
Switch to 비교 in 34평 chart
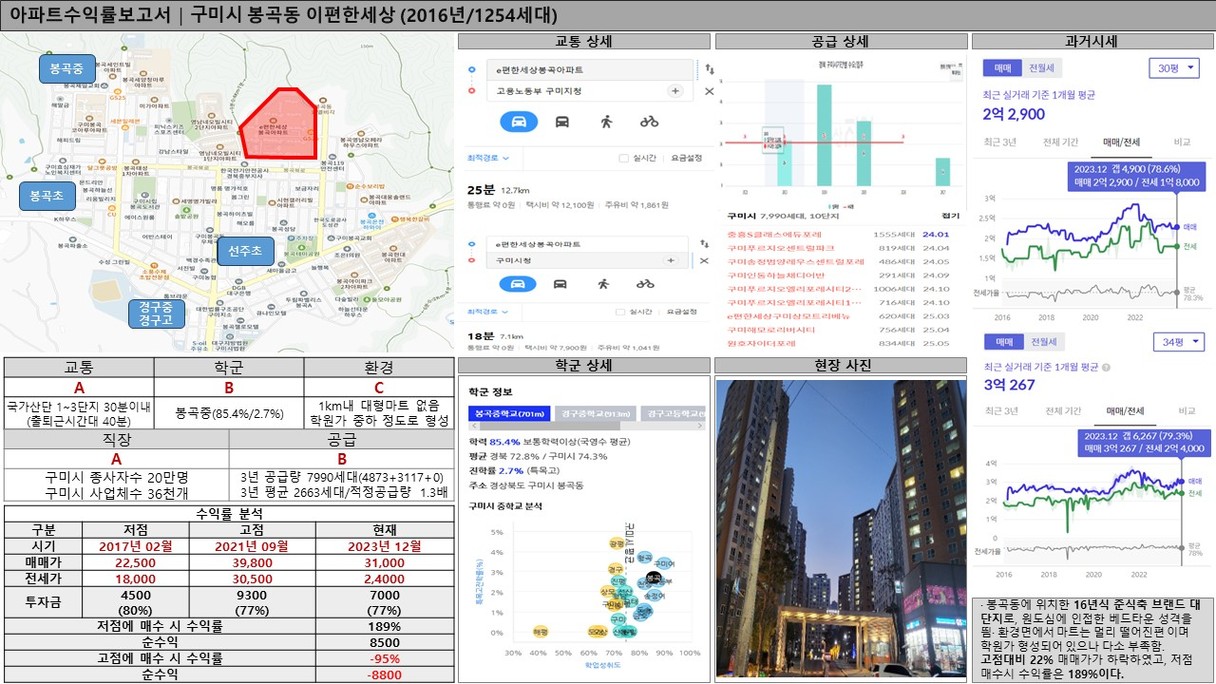(1186, 410)
